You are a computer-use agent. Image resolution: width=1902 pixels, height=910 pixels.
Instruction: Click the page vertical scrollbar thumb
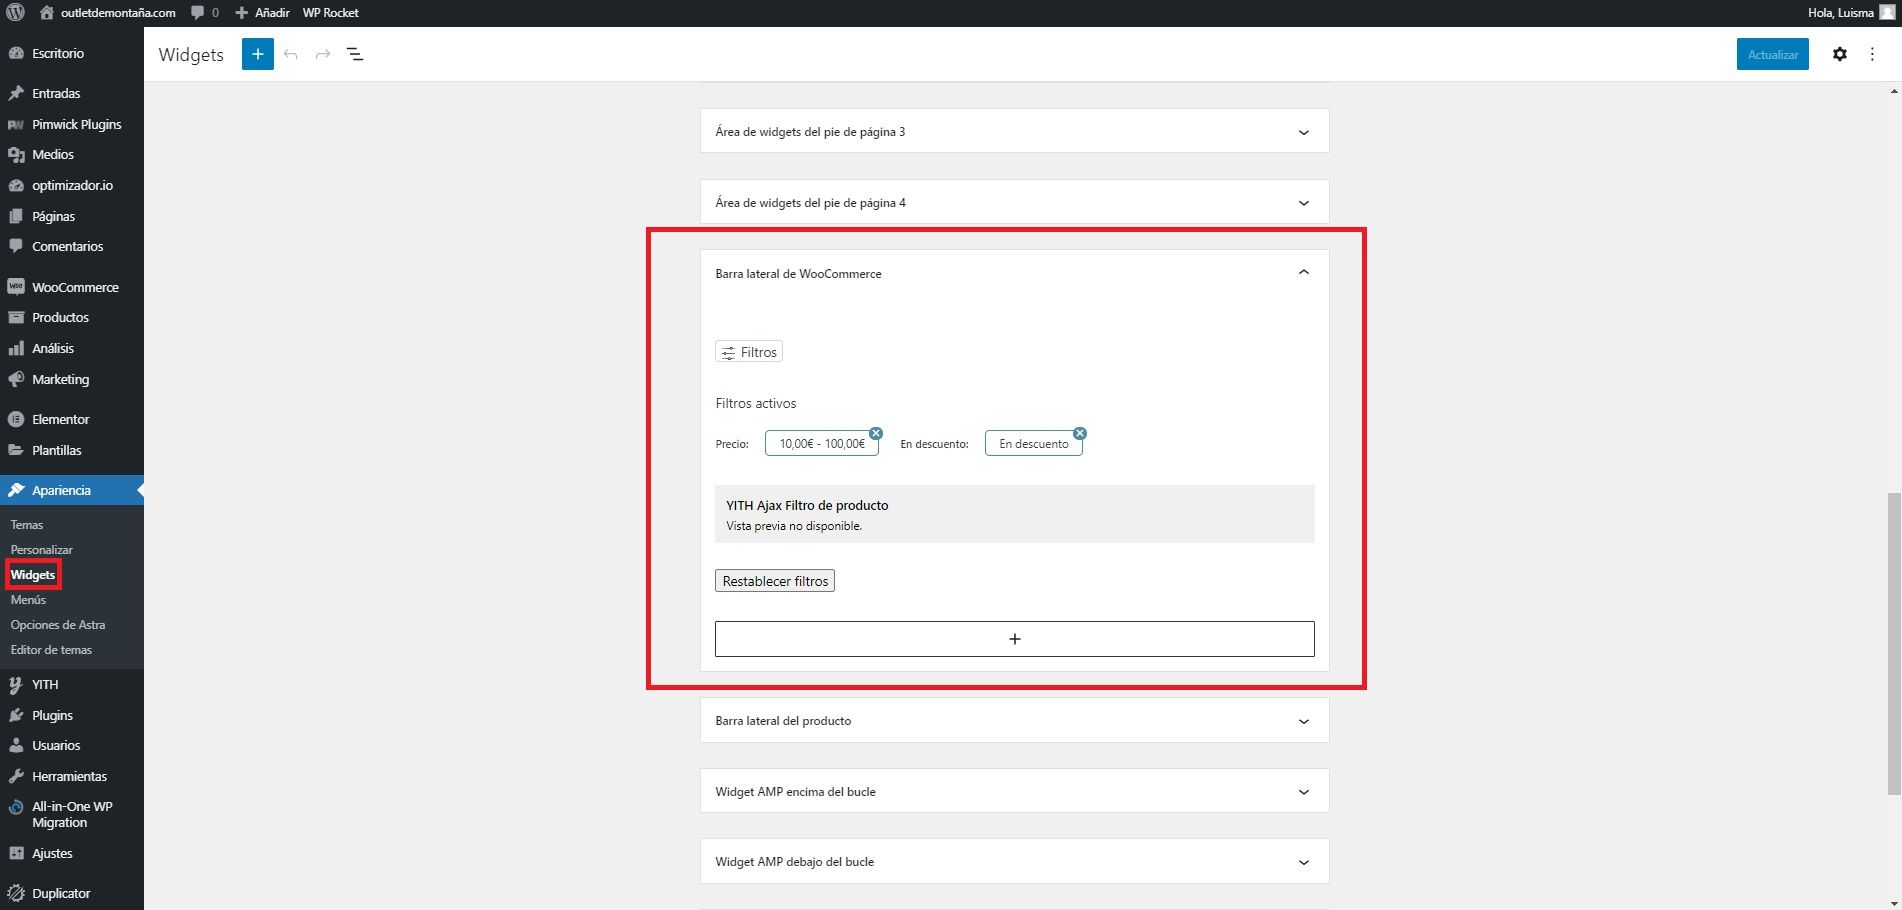point(1894,643)
